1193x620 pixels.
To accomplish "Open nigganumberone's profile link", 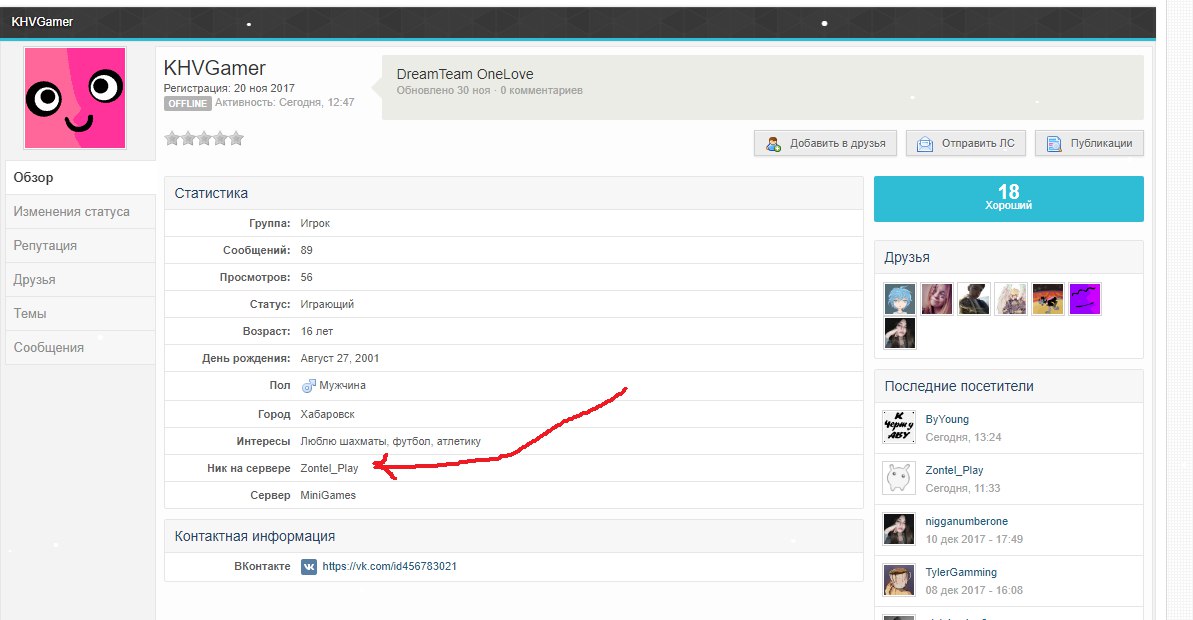I will pos(966,521).
